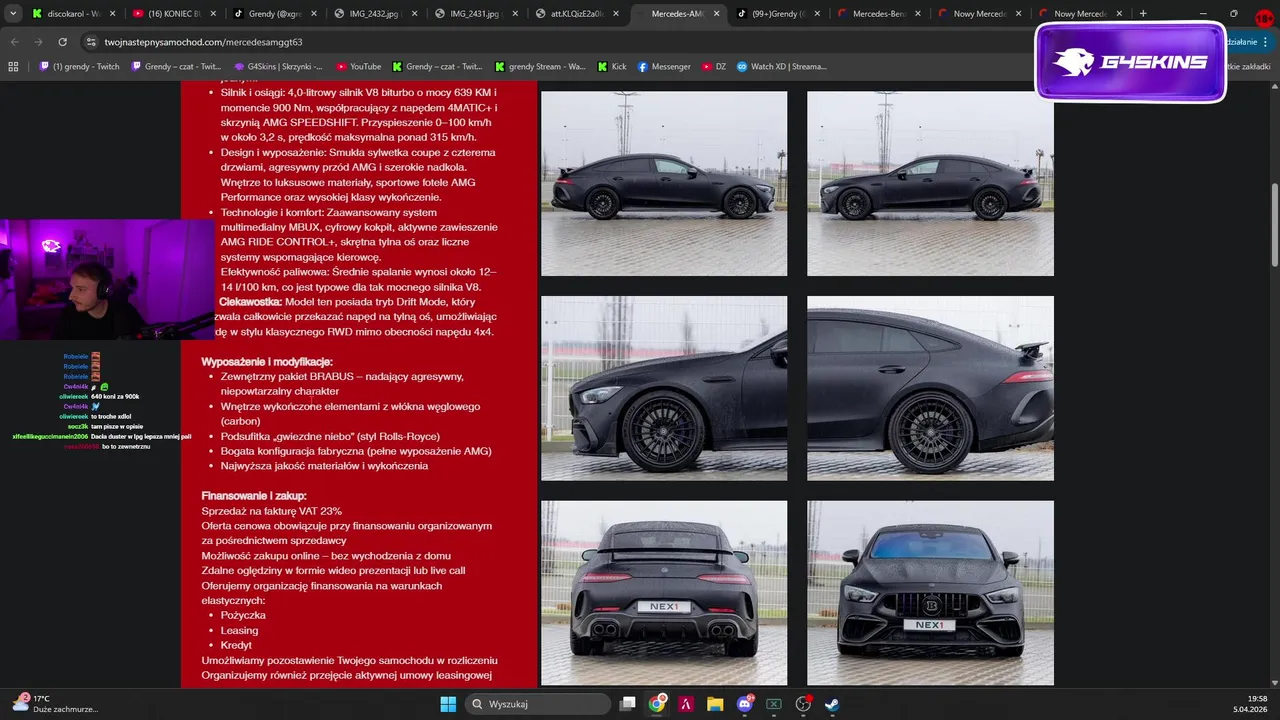Click the 'Kredyt' list item
Screen dimensions: 1280x720
point(236,645)
